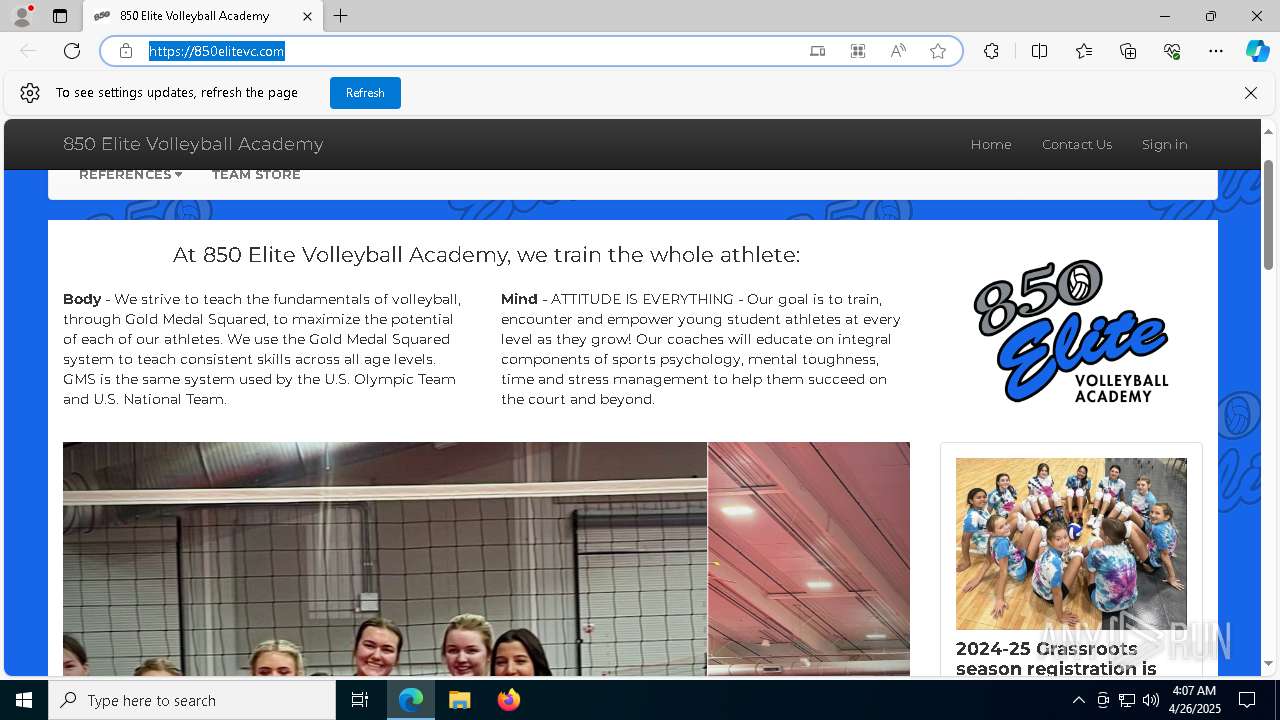Open the taskbar clock and date
This screenshot has height=720, width=1280.
tap(1194, 700)
